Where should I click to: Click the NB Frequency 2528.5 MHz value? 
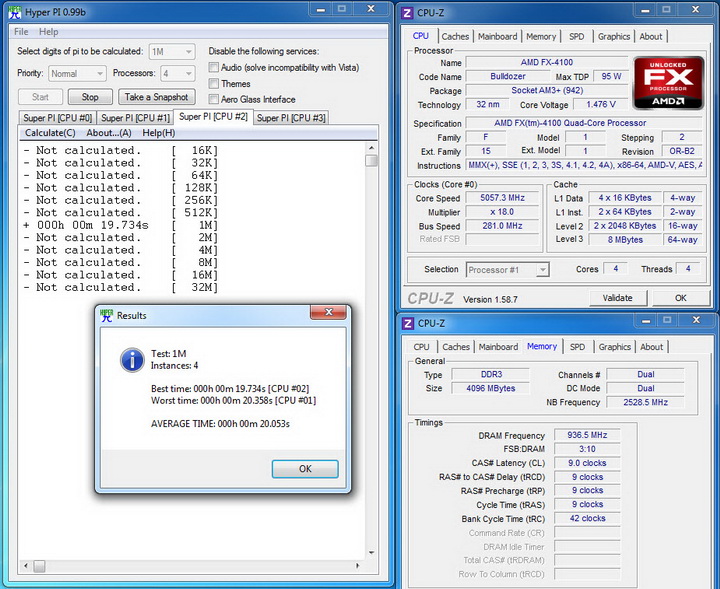[x=645, y=402]
